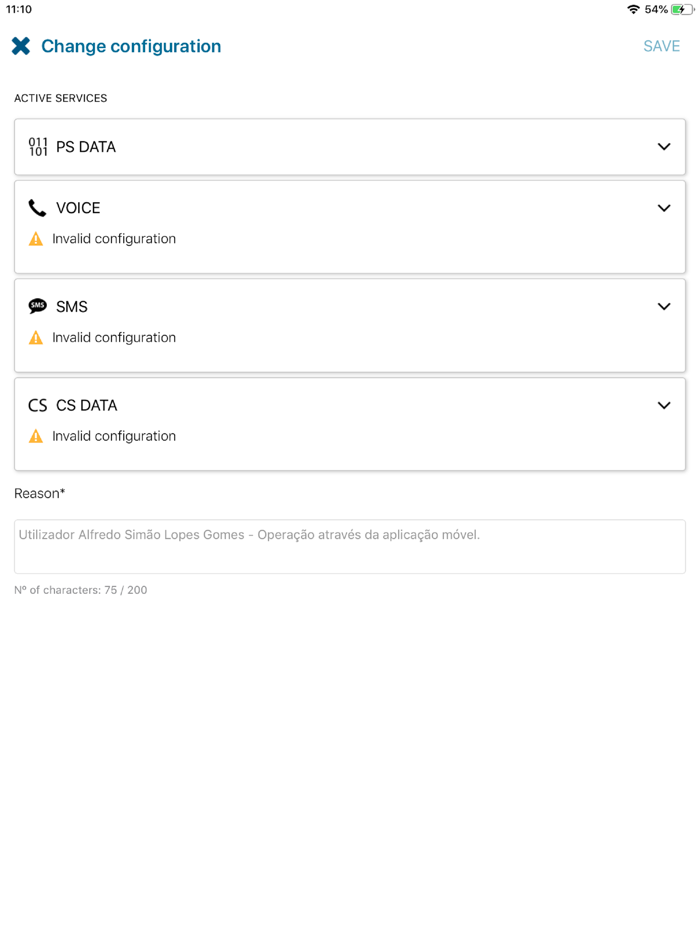The height and width of the screenshot is (934, 700).
Task: Click the character counter below Reason field
Action: [x=79, y=590]
